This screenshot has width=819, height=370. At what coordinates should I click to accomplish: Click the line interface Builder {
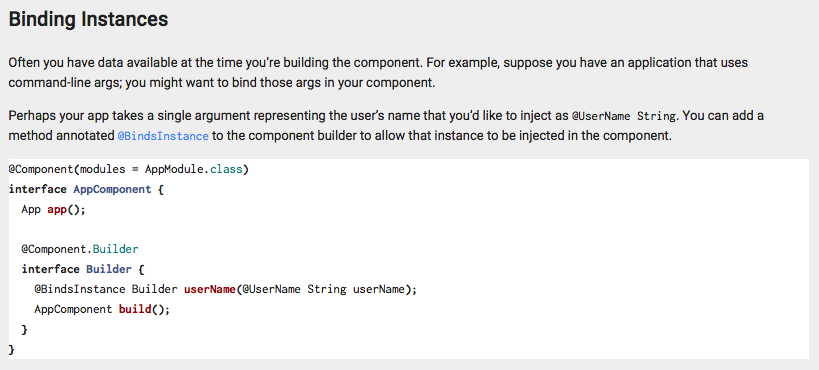tap(83, 269)
